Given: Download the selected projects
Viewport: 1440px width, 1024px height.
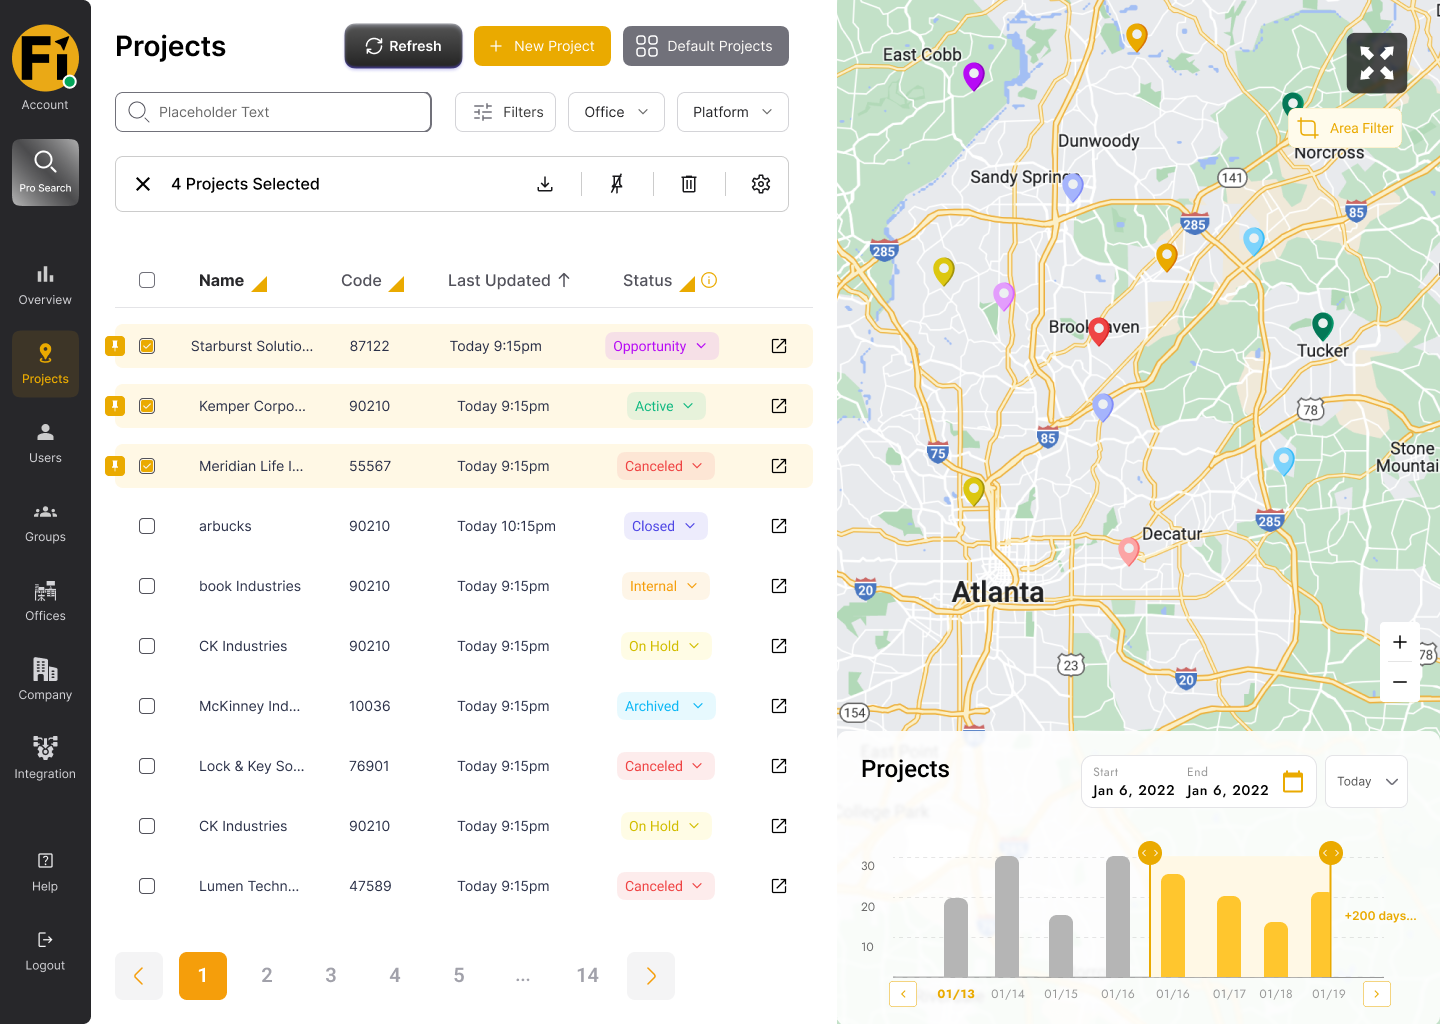Looking at the screenshot, I should point(545,184).
